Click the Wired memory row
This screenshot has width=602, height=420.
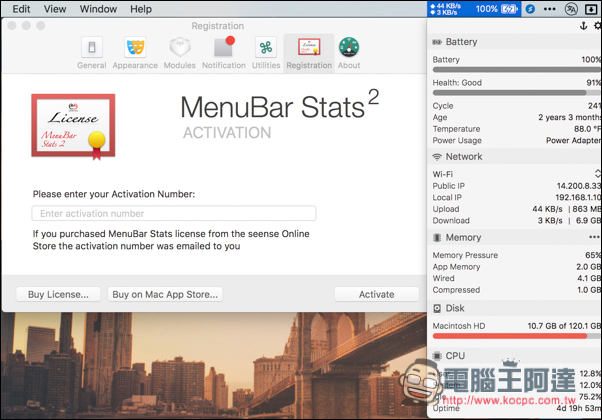click(x=517, y=278)
